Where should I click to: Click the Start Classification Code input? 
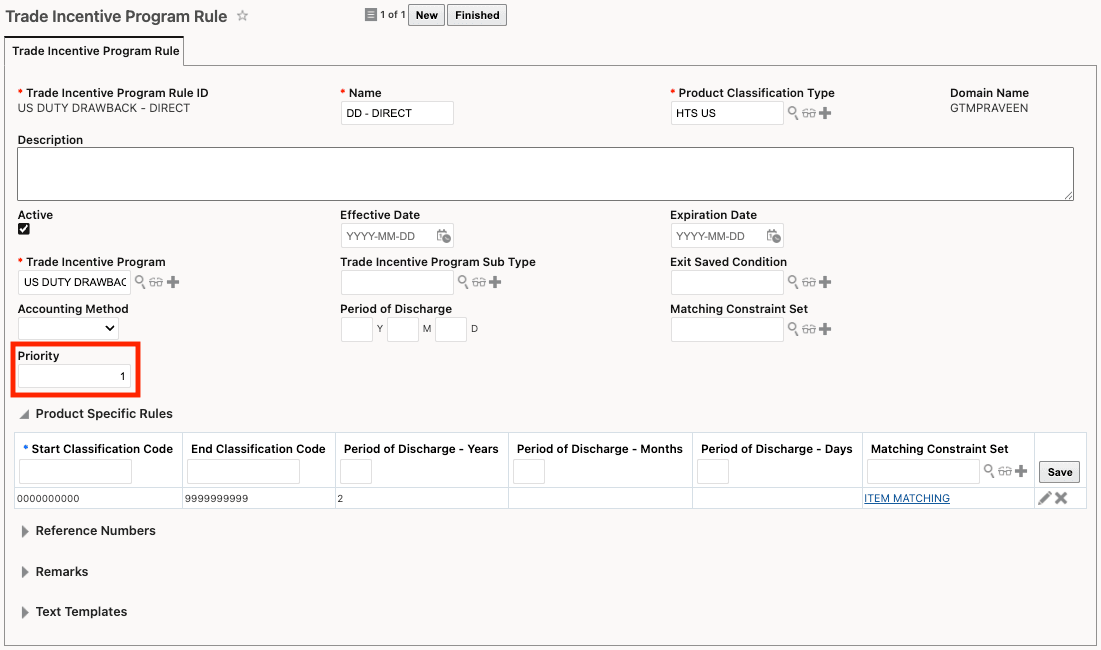pos(75,471)
